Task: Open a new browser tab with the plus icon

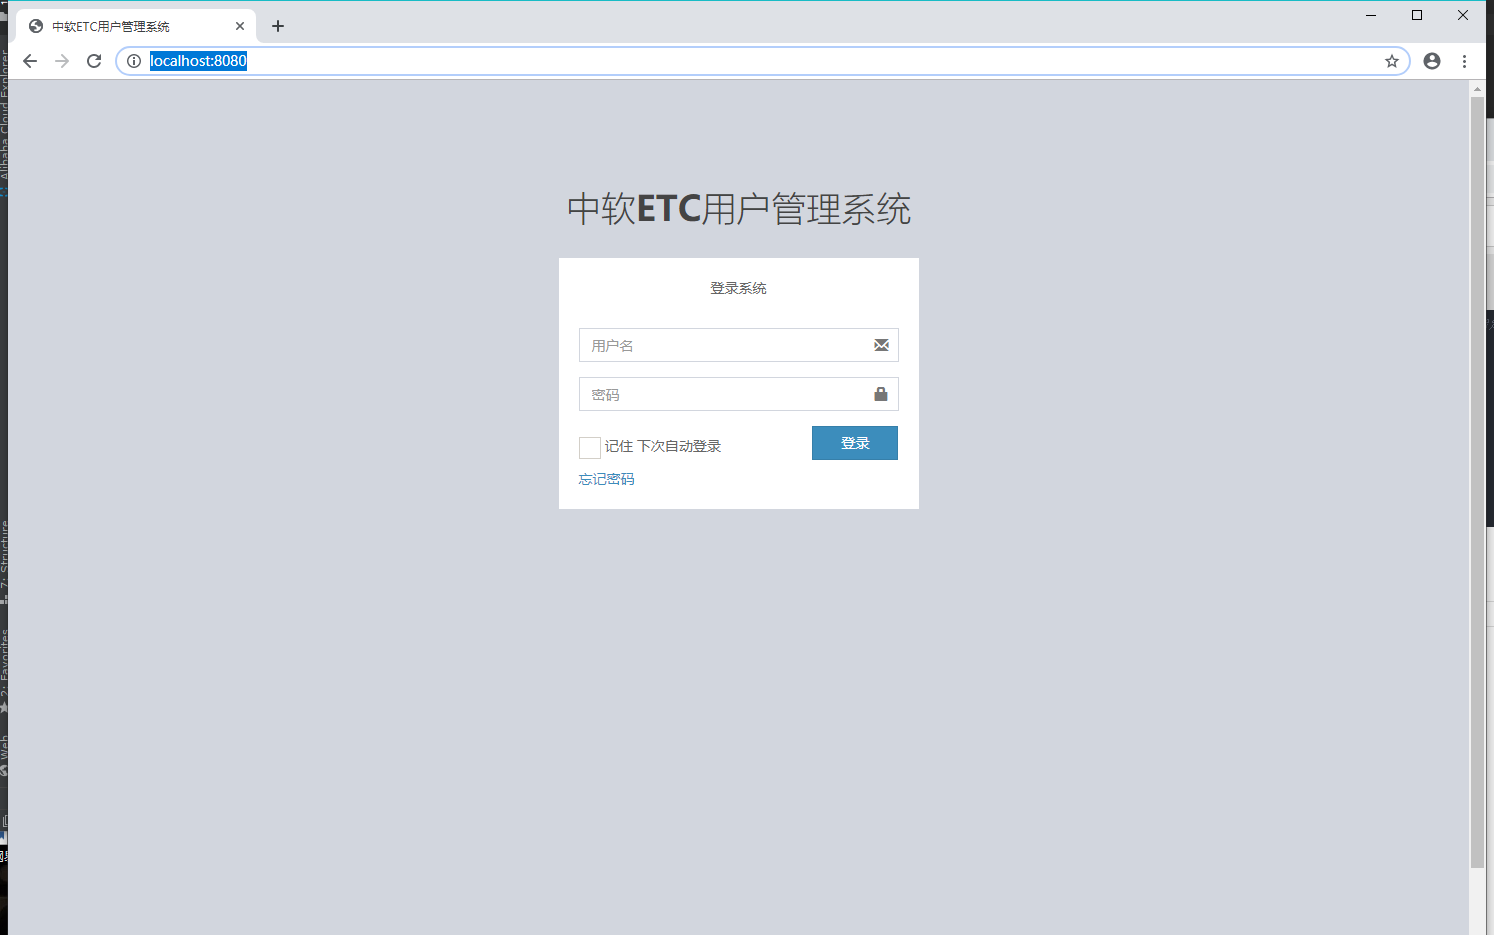Action: (x=277, y=25)
